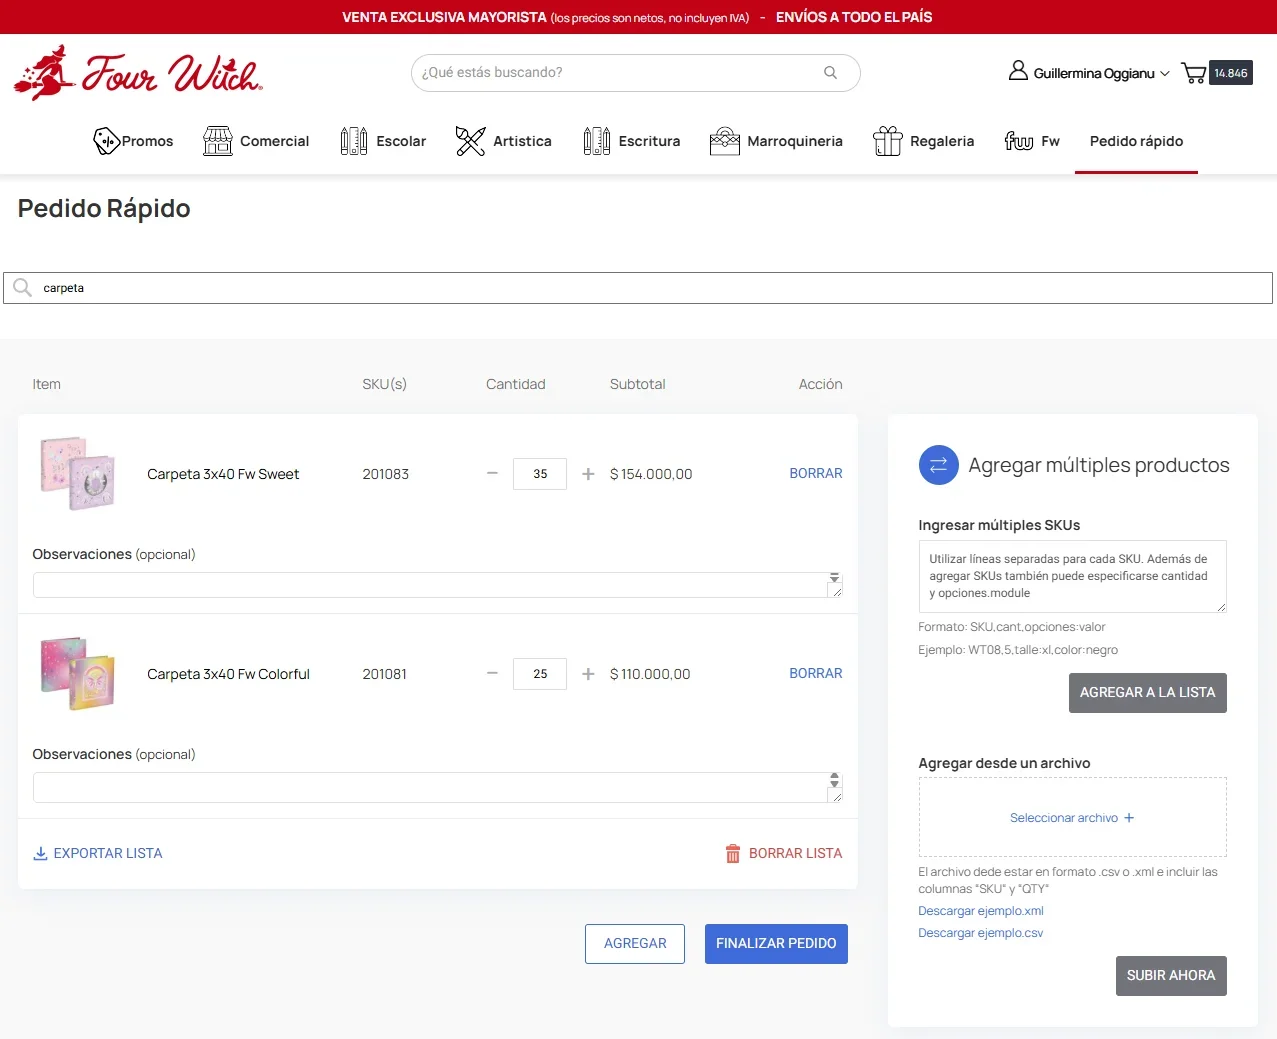This screenshot has width=1277, height=1039.
Task: Click the export download icon
Action: [40, 853]
